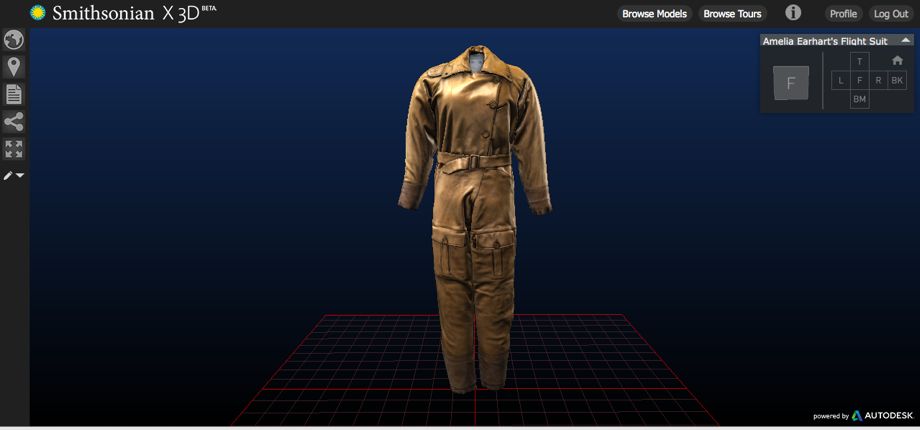920x430 pixels.
Task: Click the info circle icon in header
Action: [x=793, y=13]
